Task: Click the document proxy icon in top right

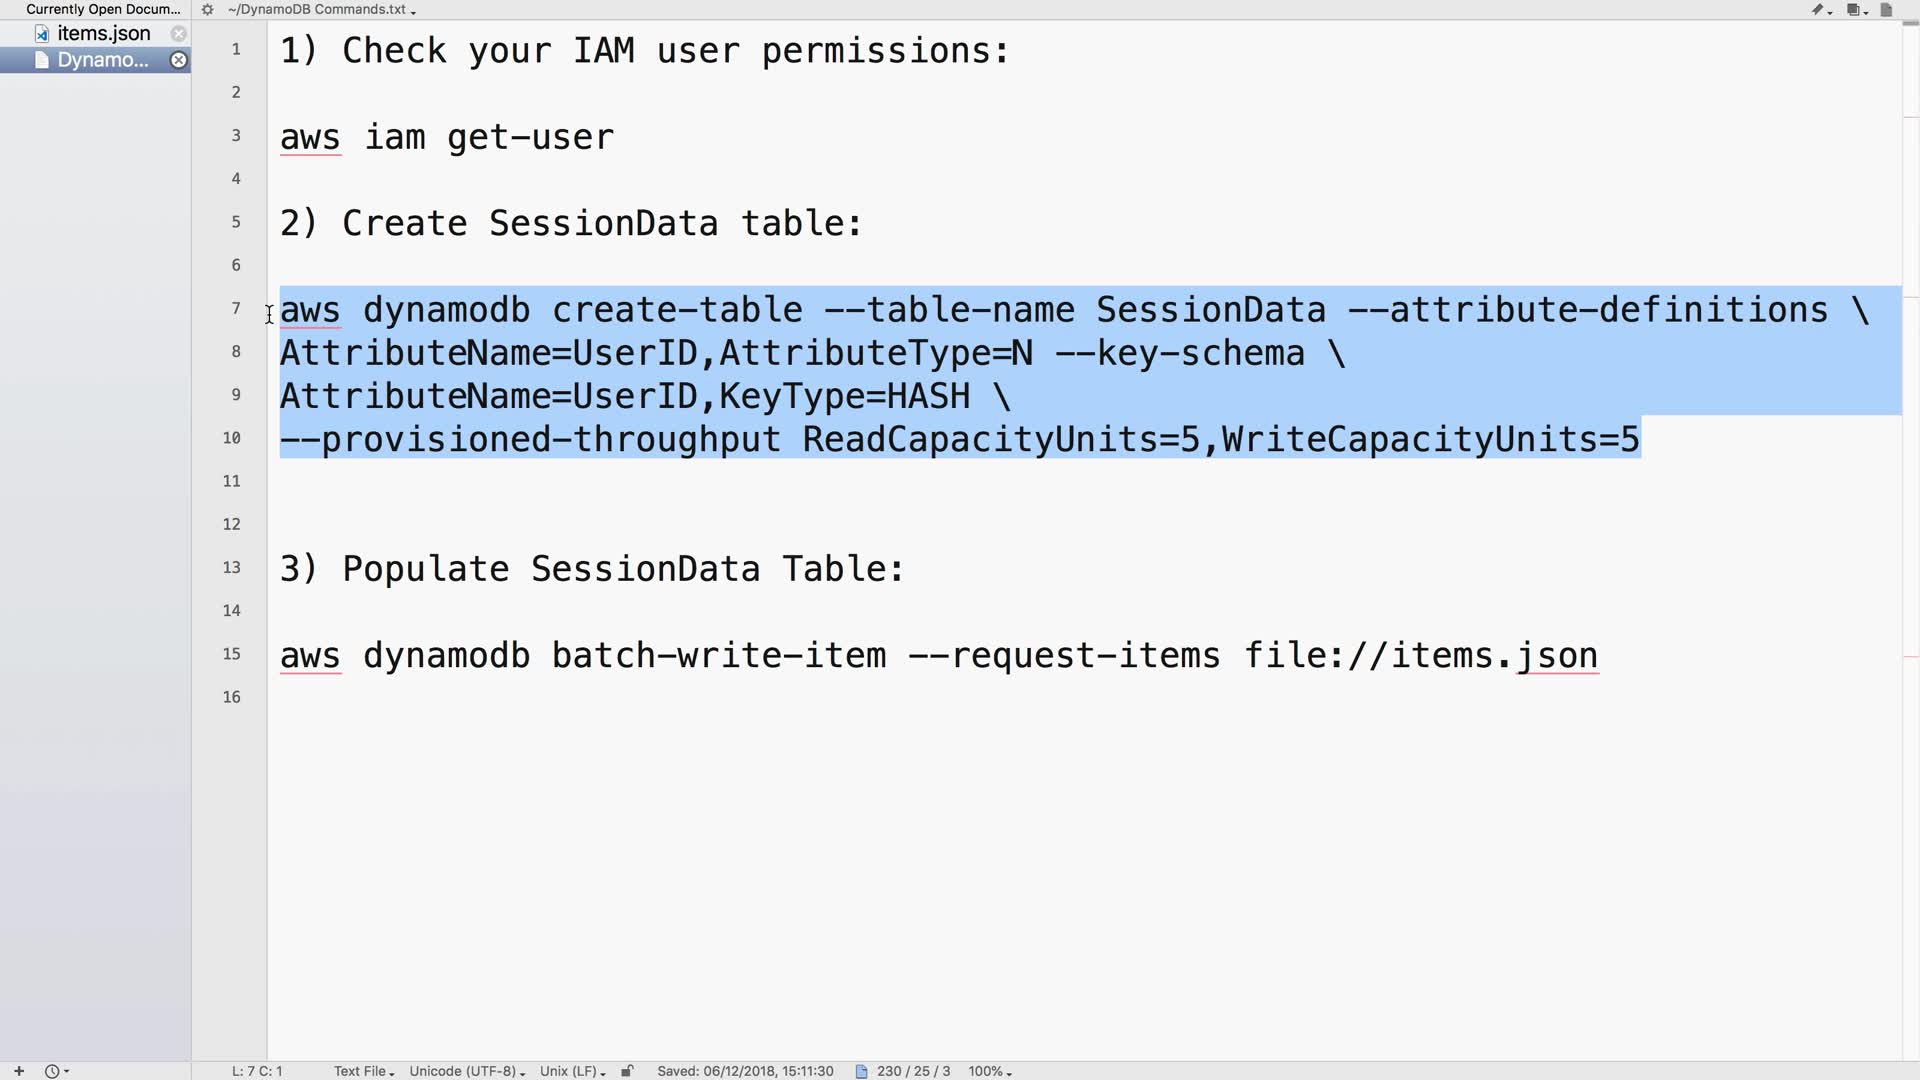Action: (x=1886, y=10)
